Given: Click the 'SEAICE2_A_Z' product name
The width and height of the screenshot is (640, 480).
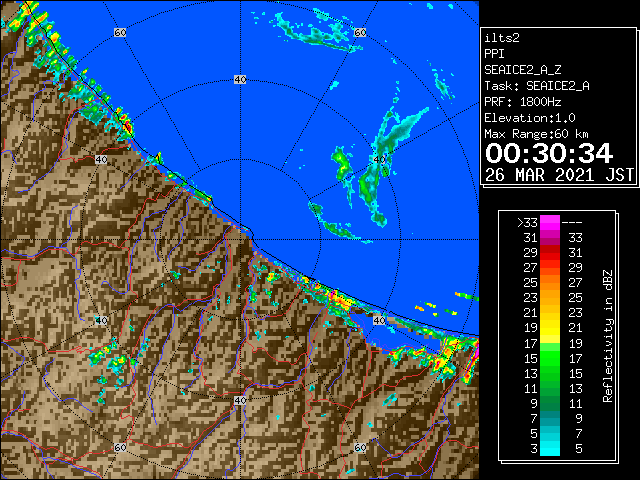Looking at the screenshot, I should [523, 70].
